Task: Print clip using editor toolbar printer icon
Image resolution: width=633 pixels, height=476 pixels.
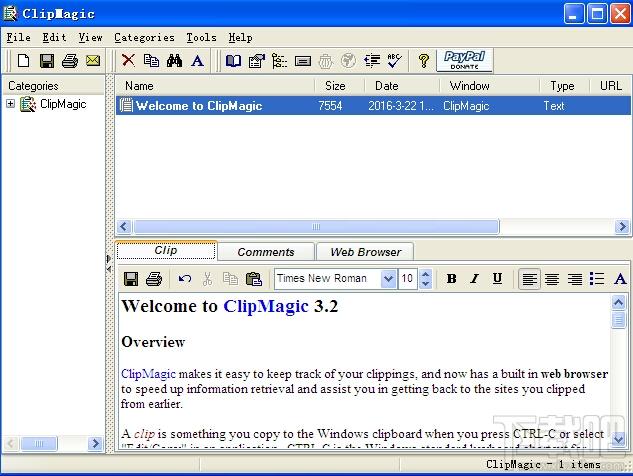Action: 154,279
